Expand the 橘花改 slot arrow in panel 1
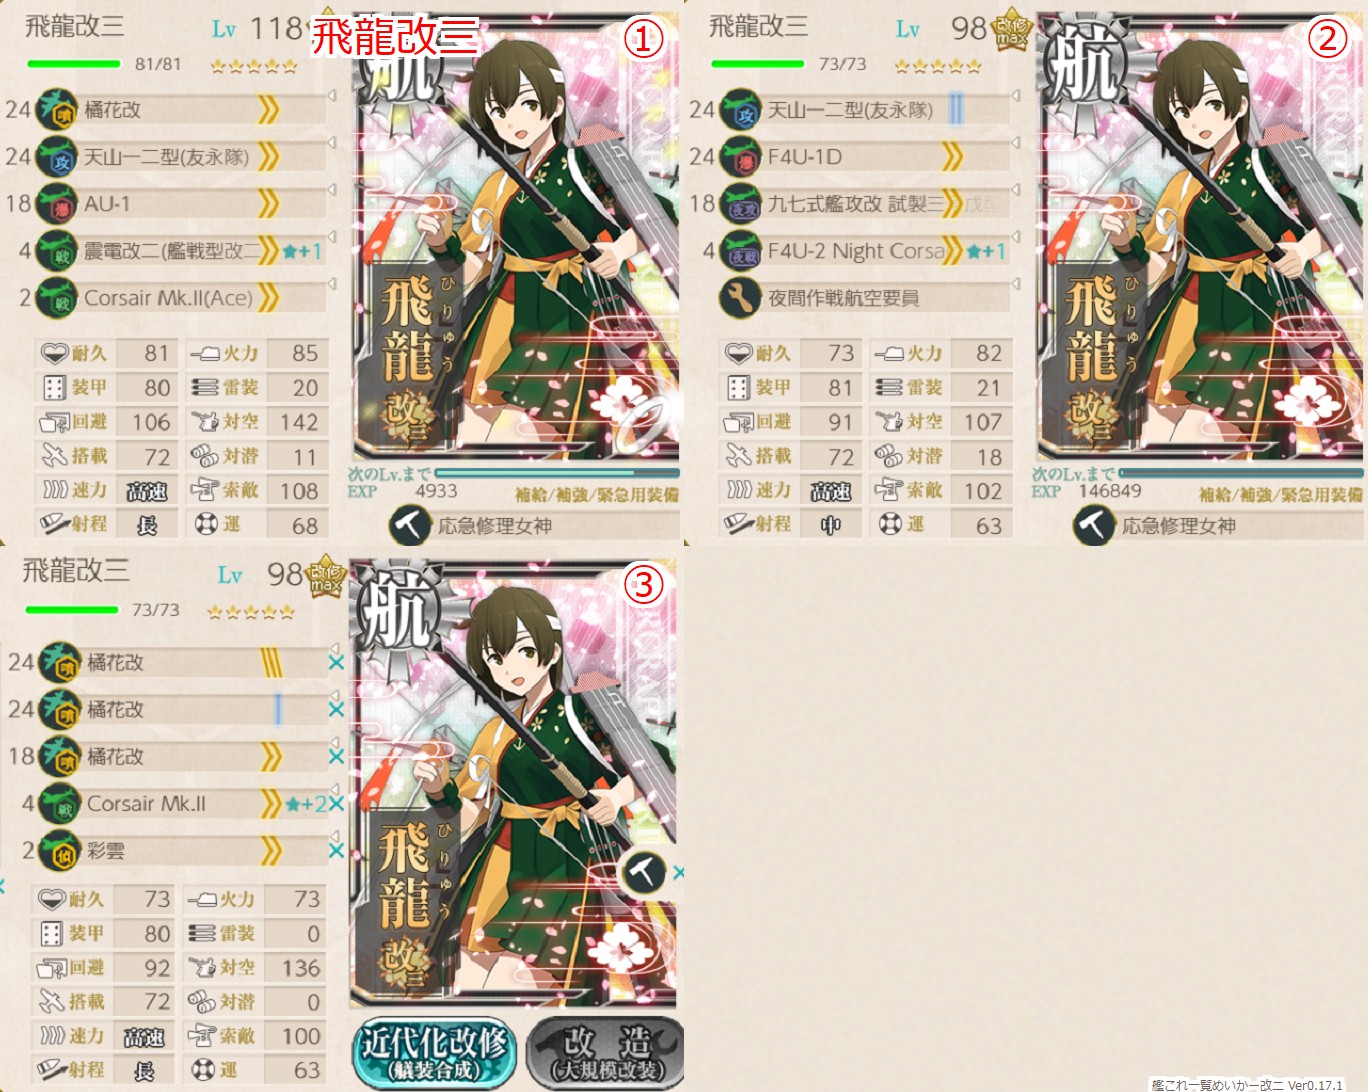Viewport: 1368px width, 1092px height. pos(332,97)
